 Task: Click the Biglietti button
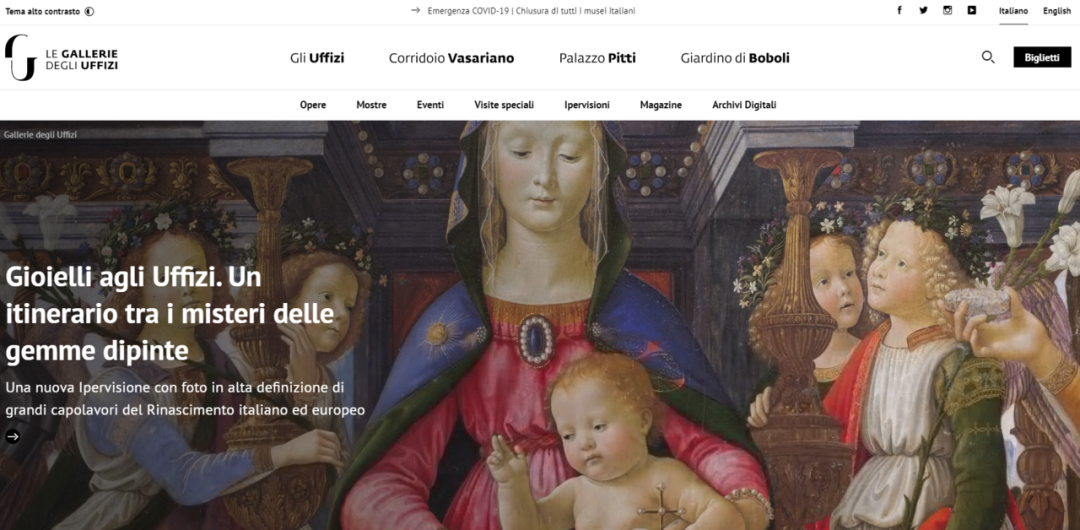coord(1042,57)
